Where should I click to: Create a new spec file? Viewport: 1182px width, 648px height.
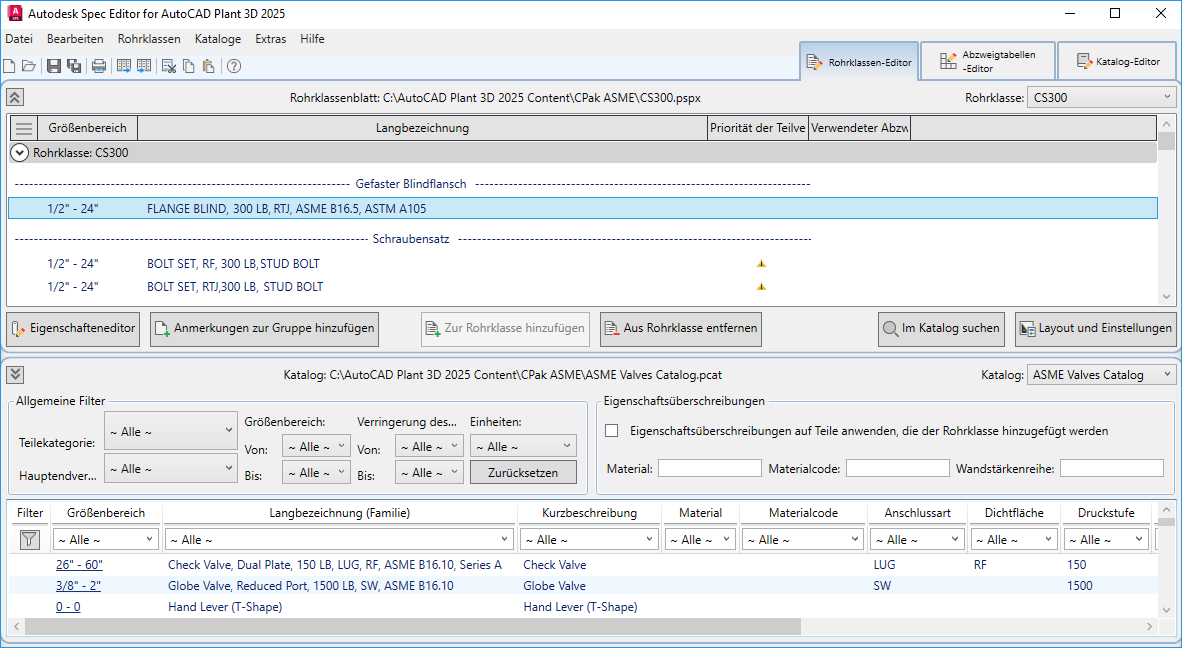9,66
